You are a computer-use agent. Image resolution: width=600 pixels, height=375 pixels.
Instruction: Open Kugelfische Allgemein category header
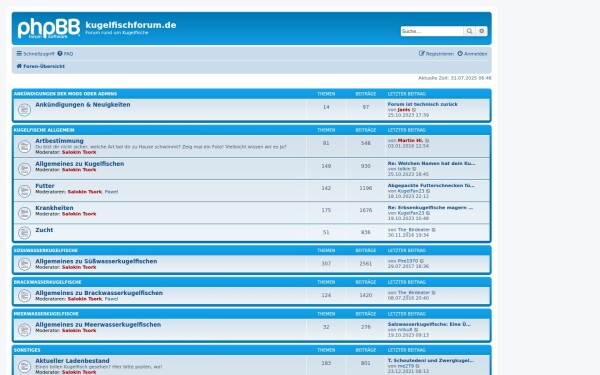click(44, 130)
